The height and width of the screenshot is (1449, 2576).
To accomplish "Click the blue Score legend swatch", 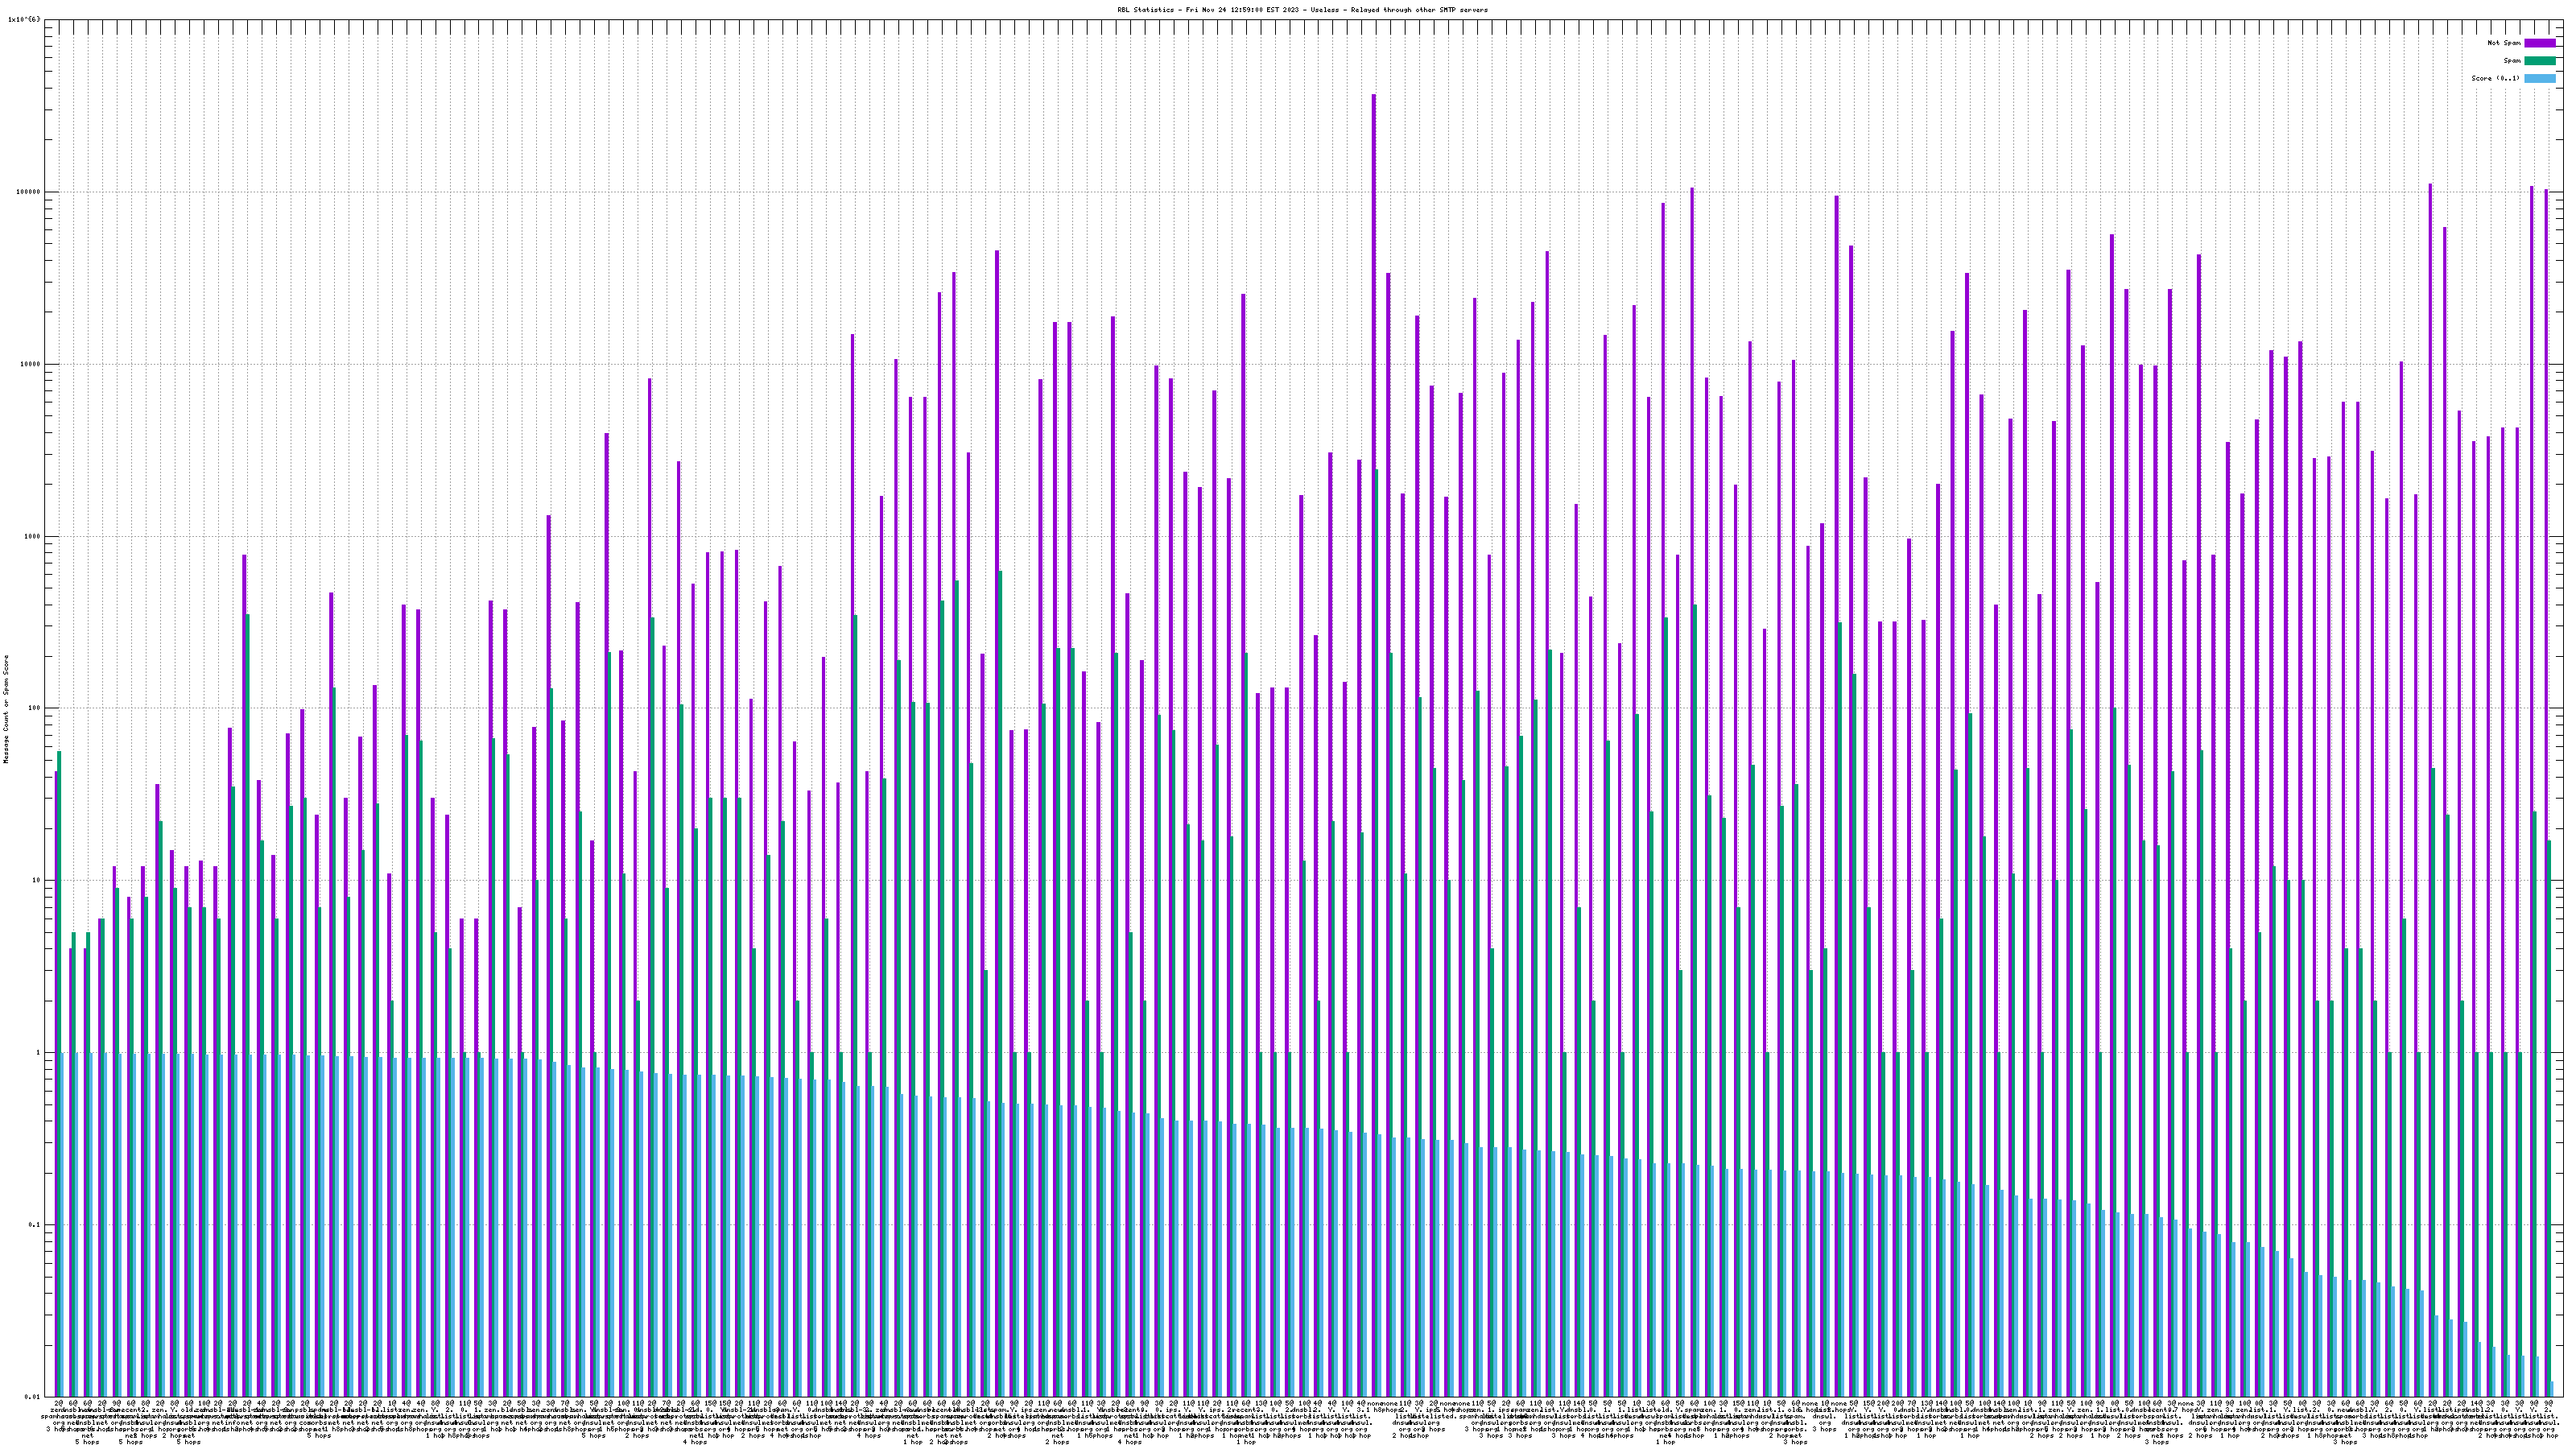I will (2539, 78).
